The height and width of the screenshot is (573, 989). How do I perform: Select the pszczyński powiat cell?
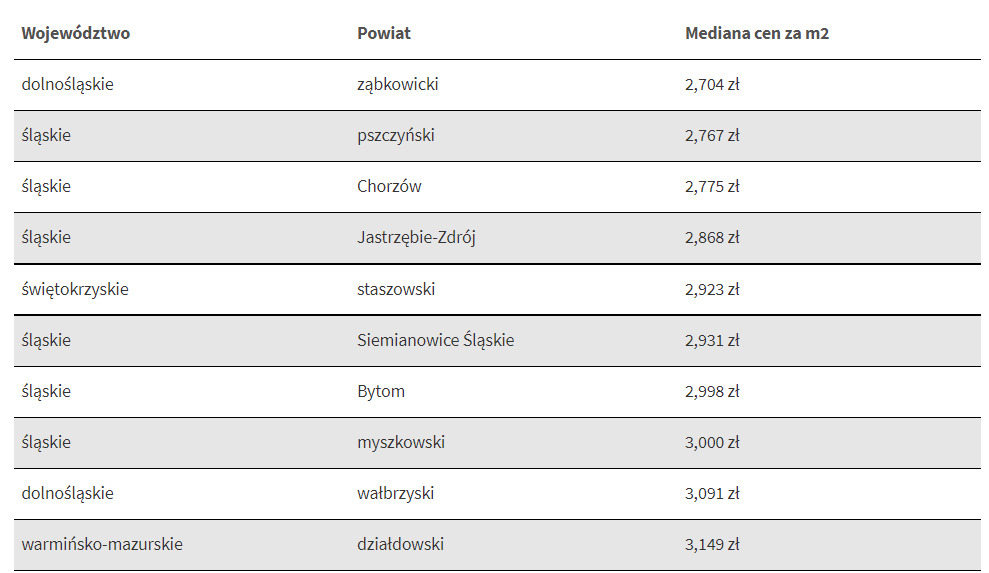click(396, 135)
